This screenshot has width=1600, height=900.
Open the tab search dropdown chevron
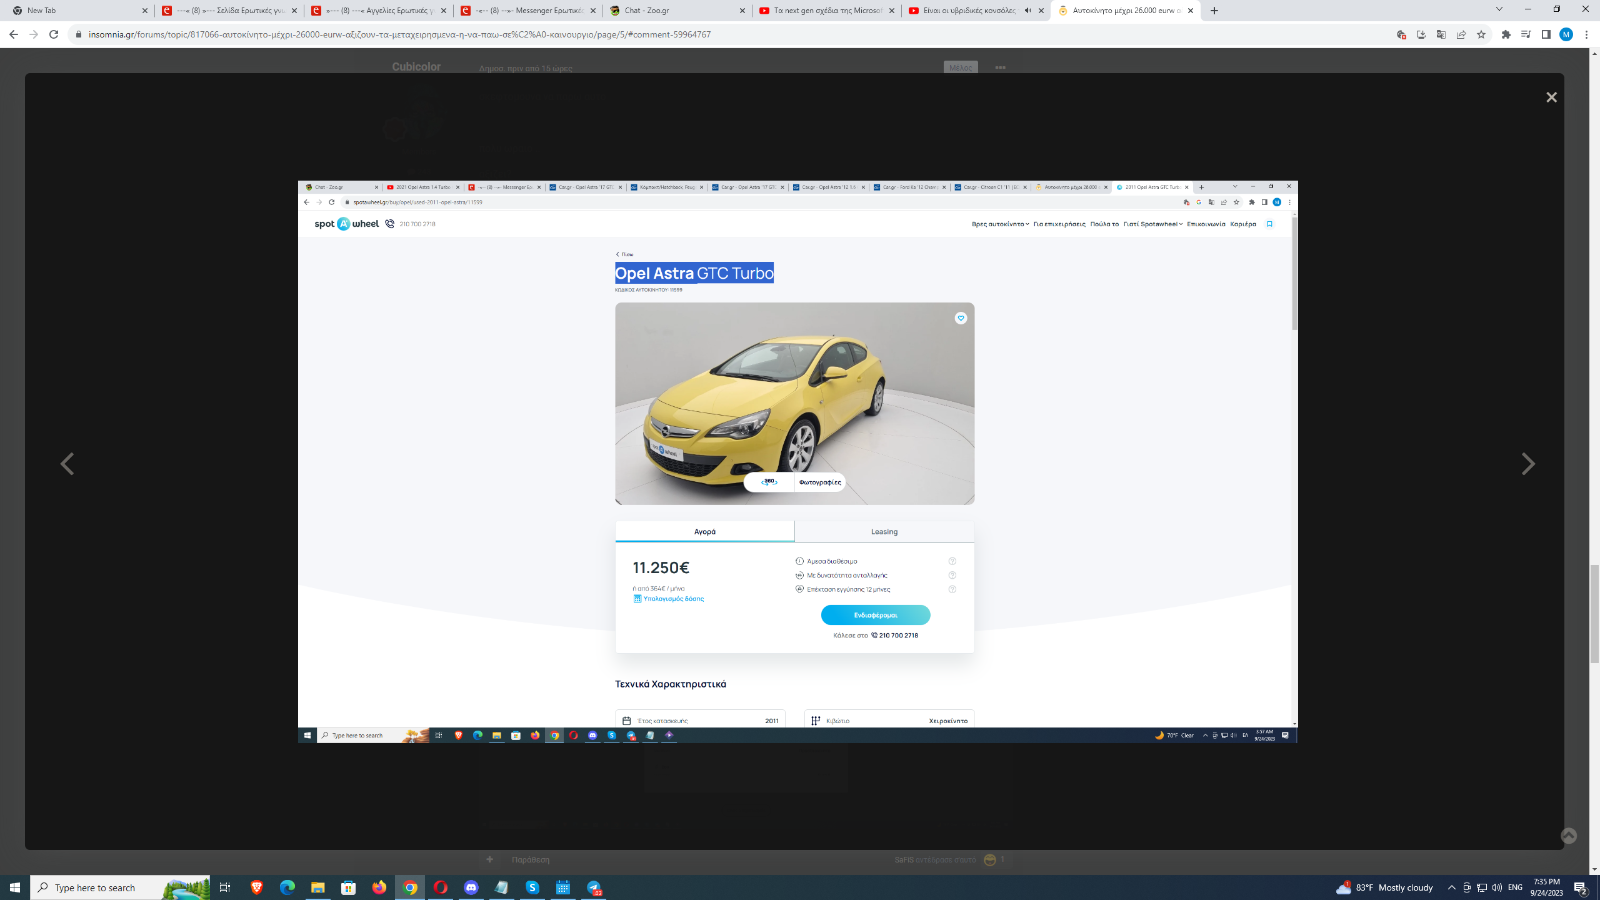(x=1498, y=9)
